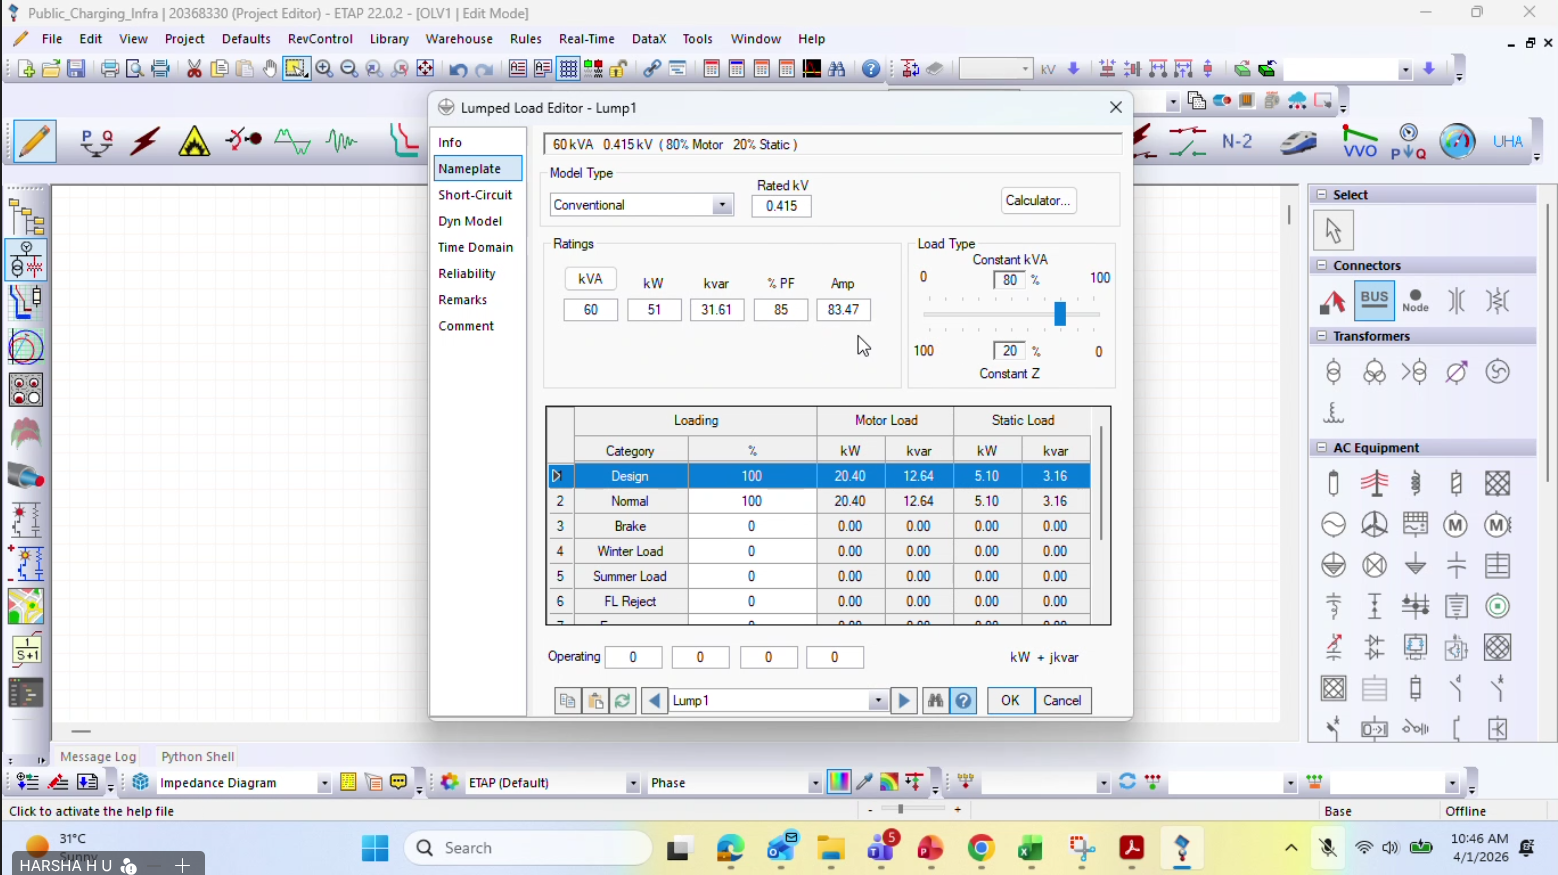Open the RevControl menu
1558x875 pixels.
coord(320,39)
